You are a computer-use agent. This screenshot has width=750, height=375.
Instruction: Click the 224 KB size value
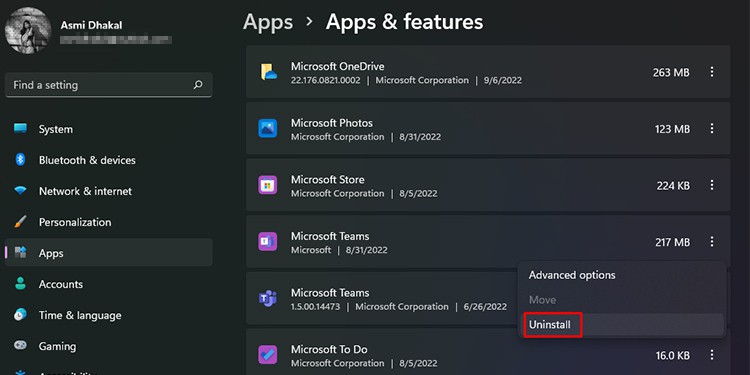pyautogui.click(x=673, y=186)
